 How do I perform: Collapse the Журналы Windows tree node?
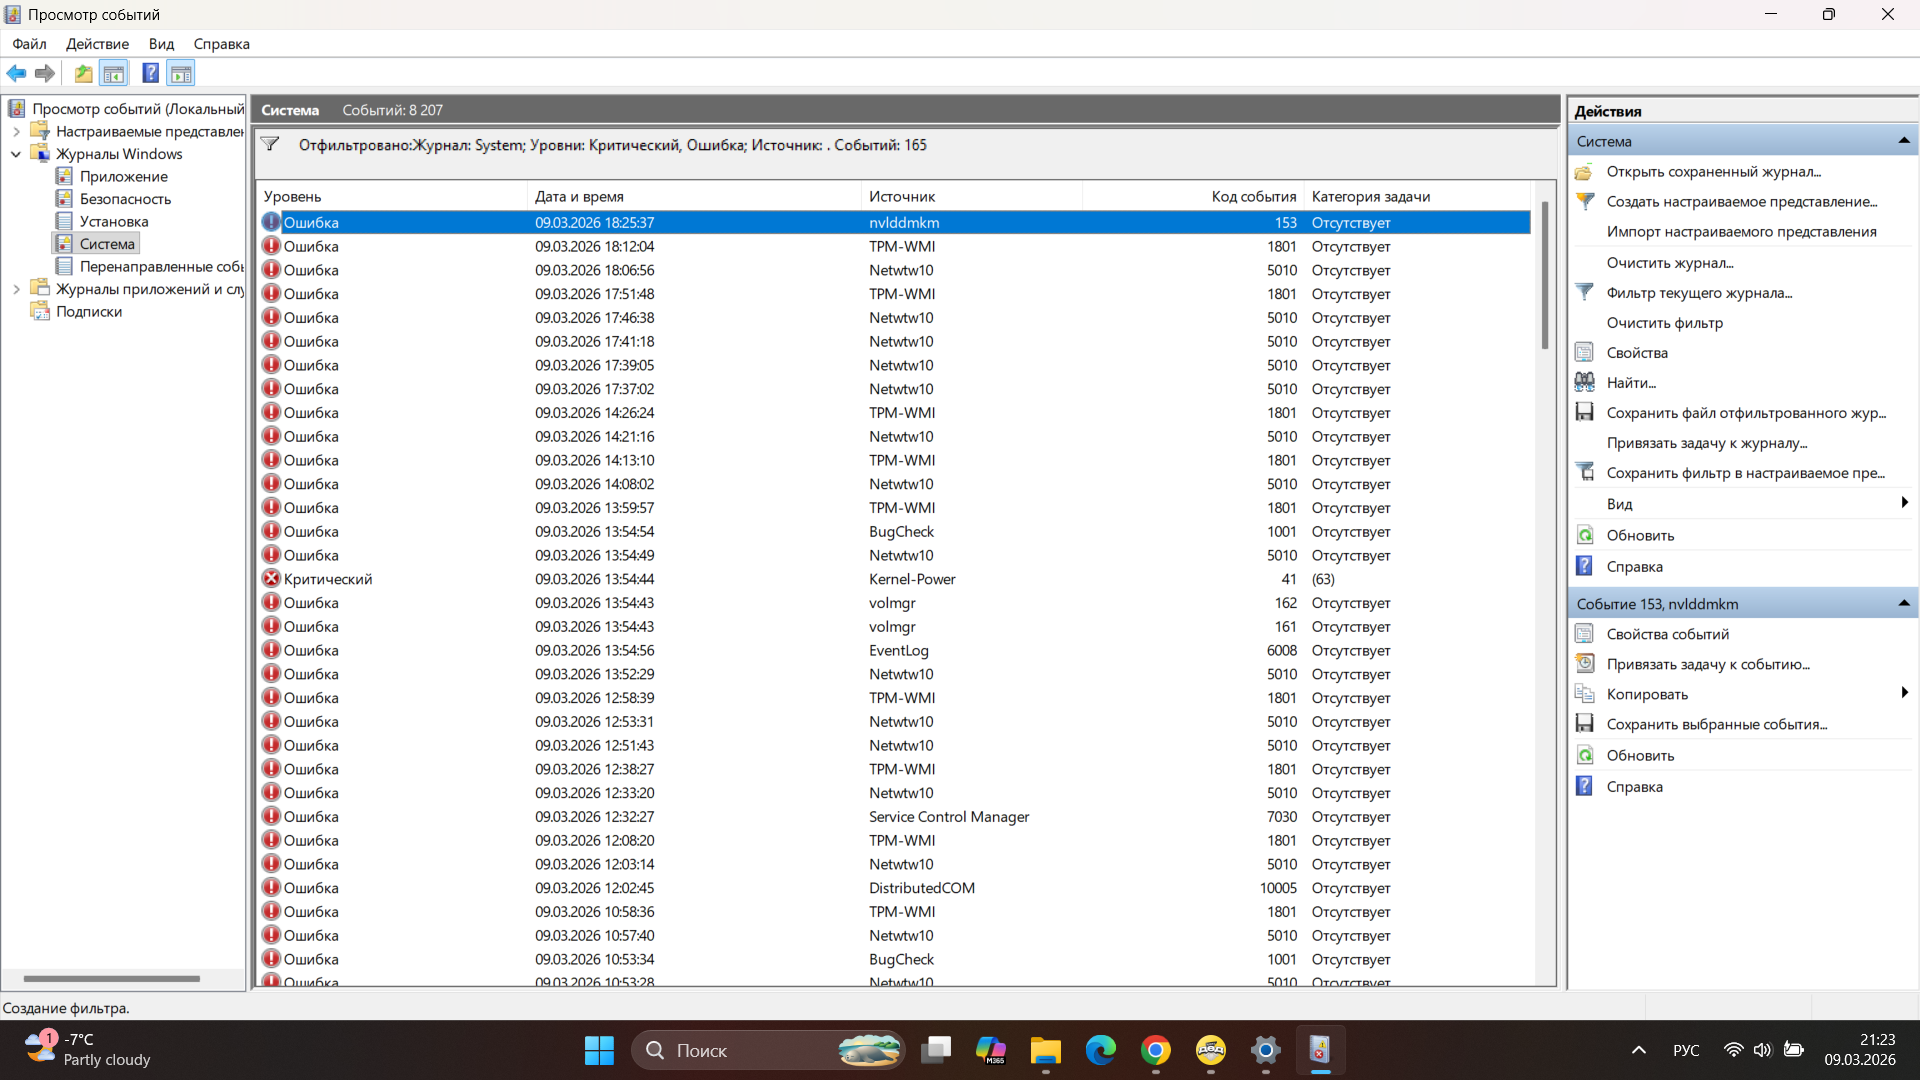[16, 154]
